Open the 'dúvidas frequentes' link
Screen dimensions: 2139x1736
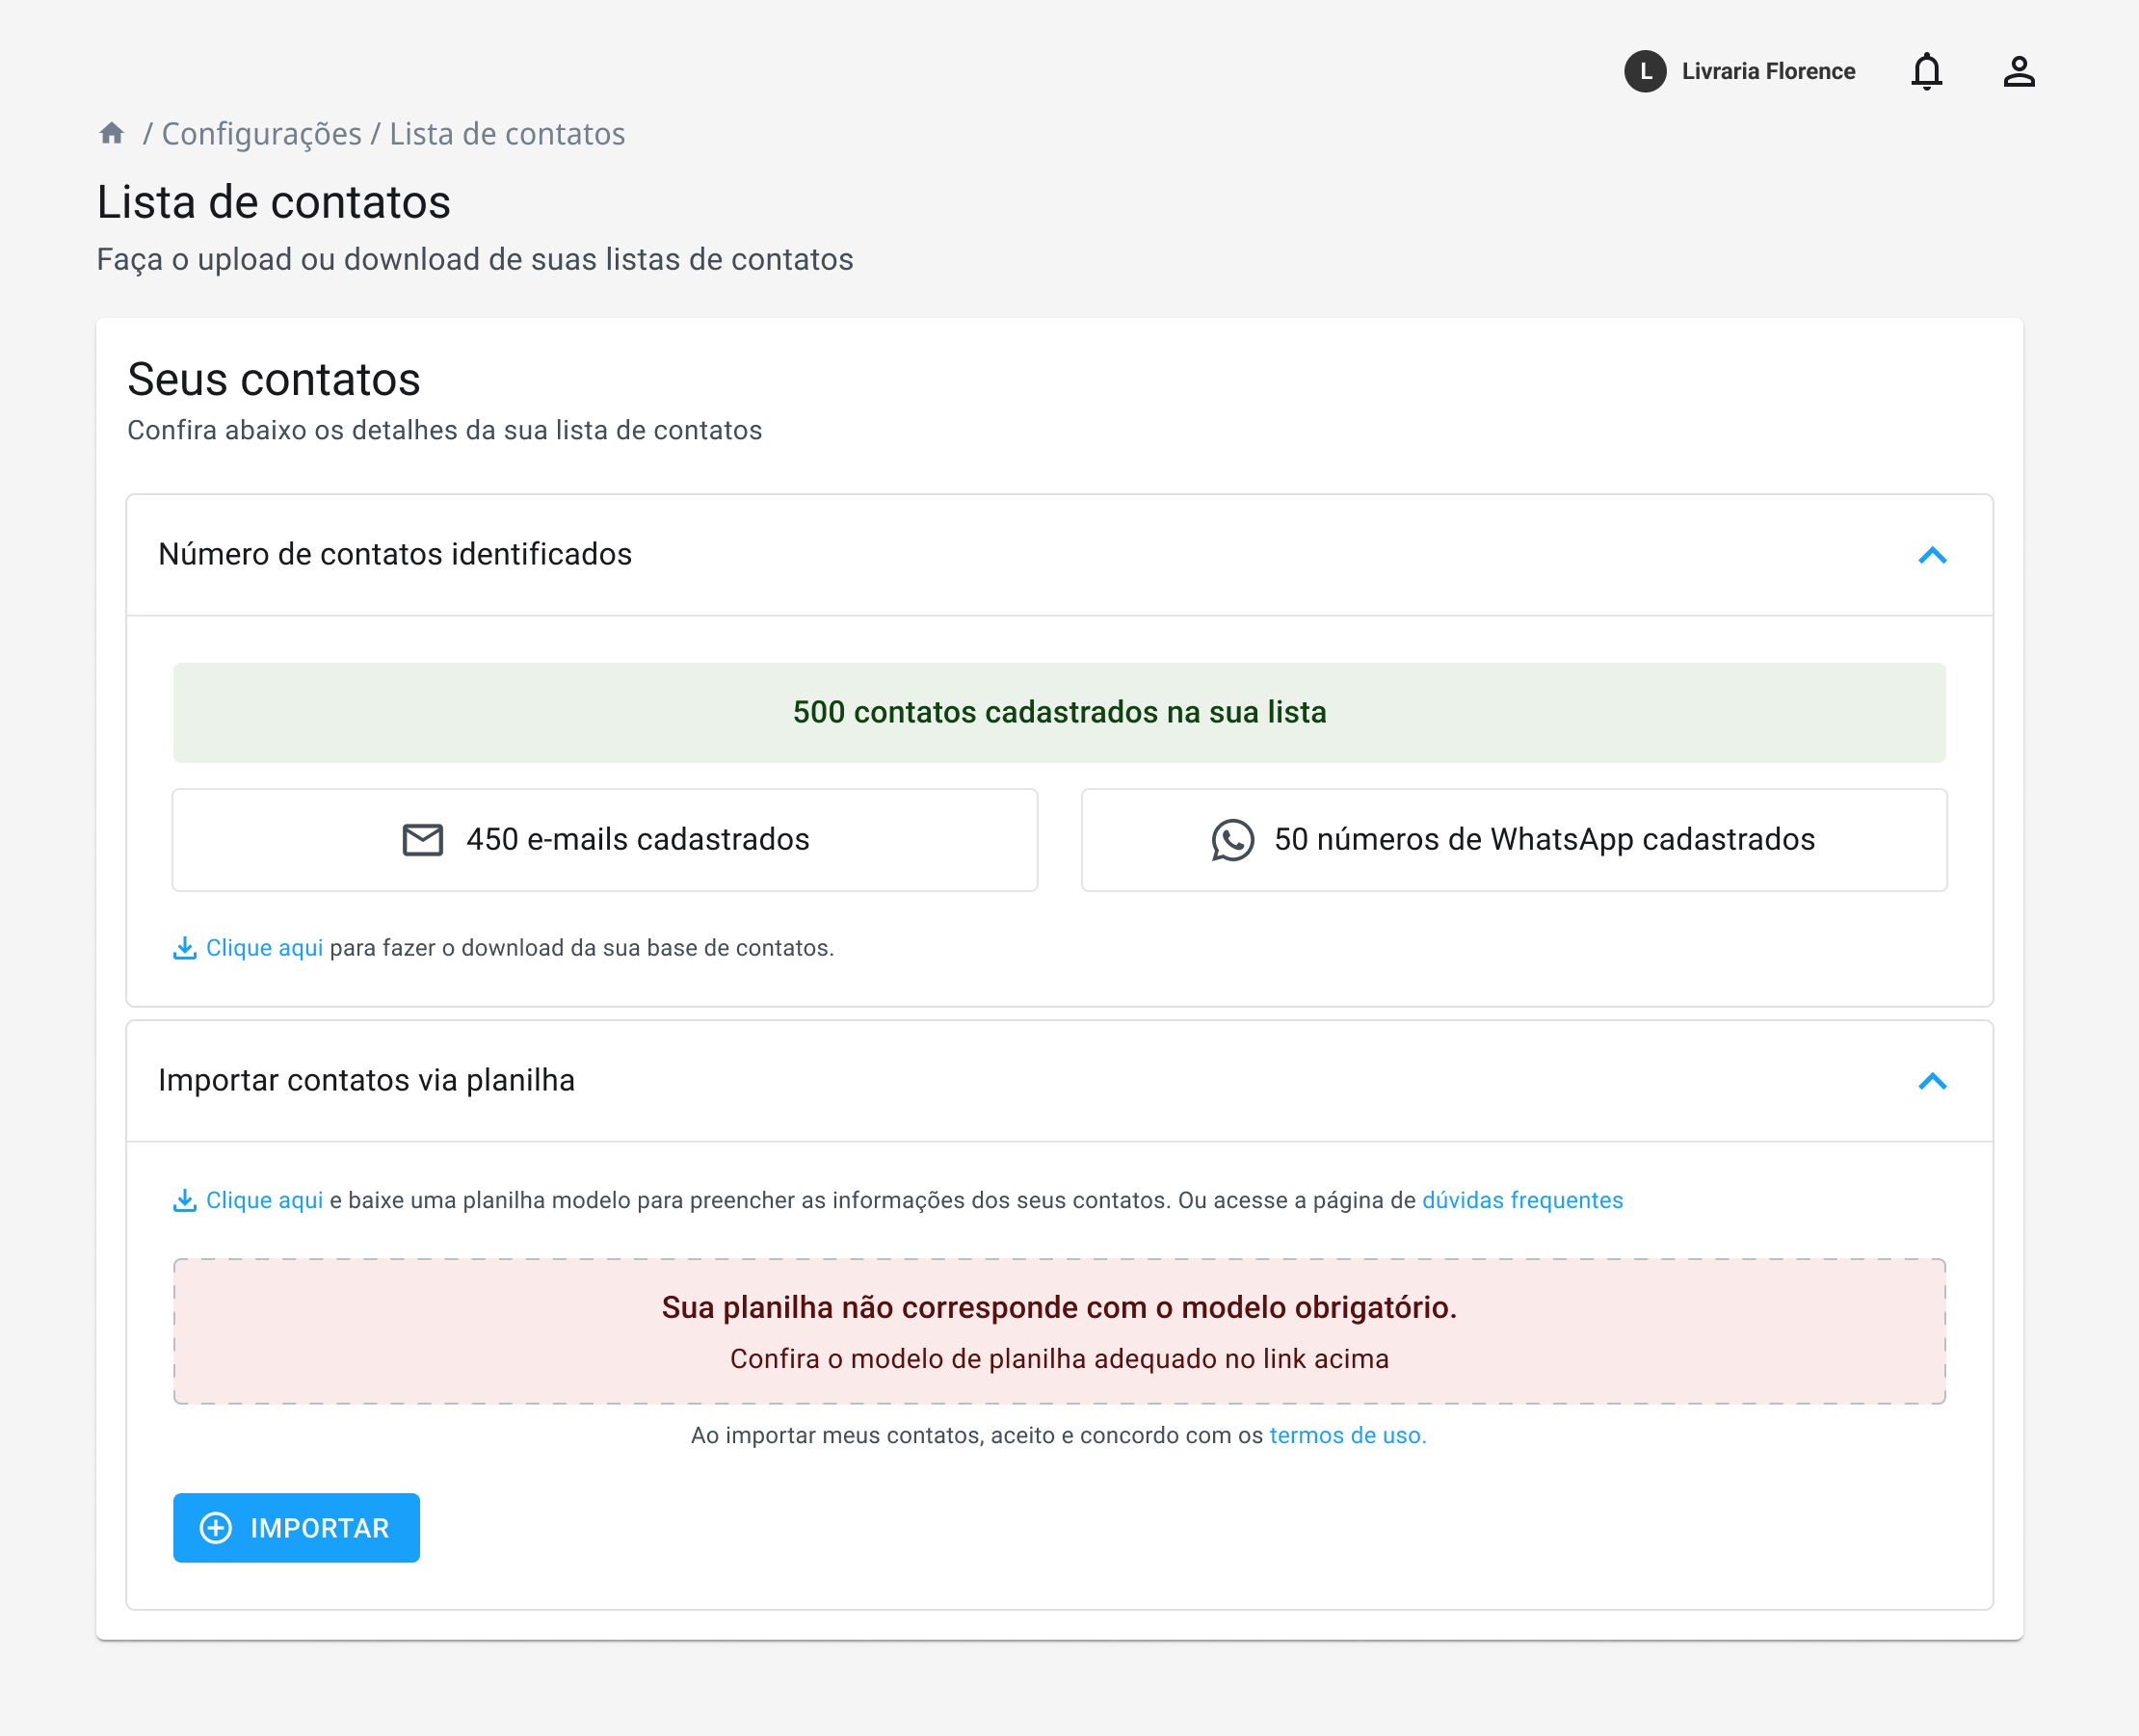[x=1522, y=1200]
